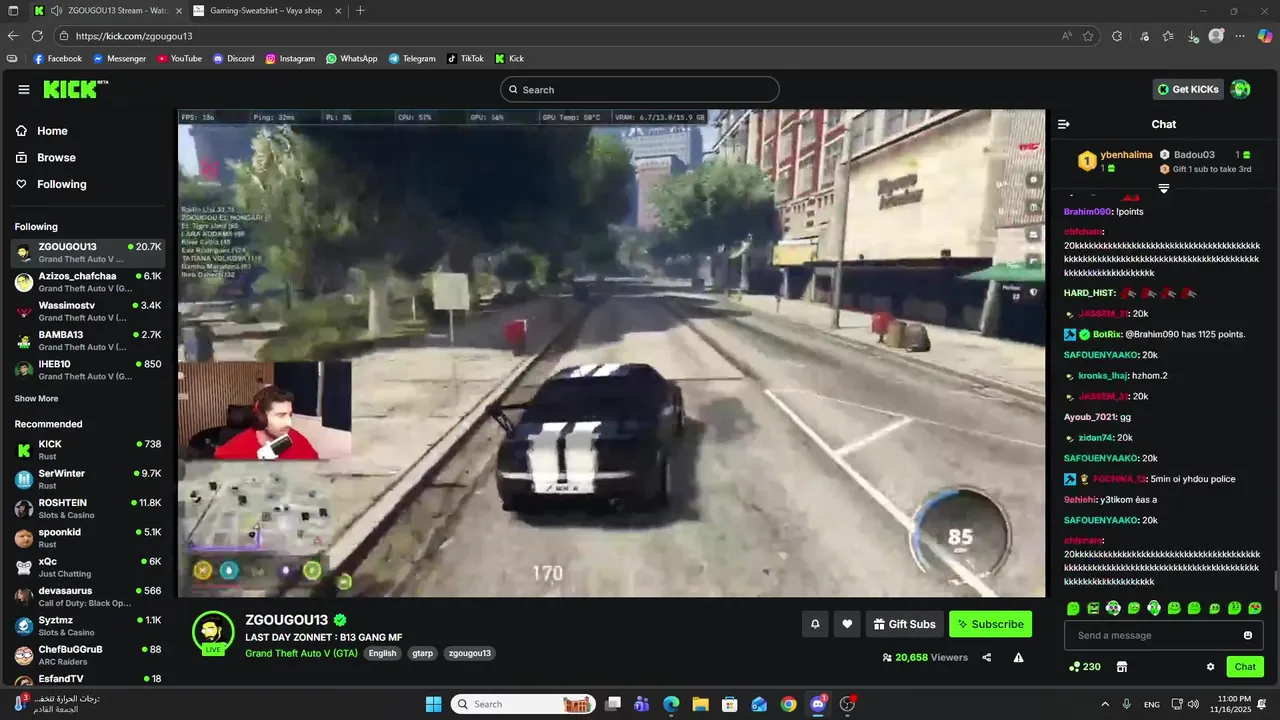
Task: Click the 230 channel points balance
Action: click(1084, 667)
